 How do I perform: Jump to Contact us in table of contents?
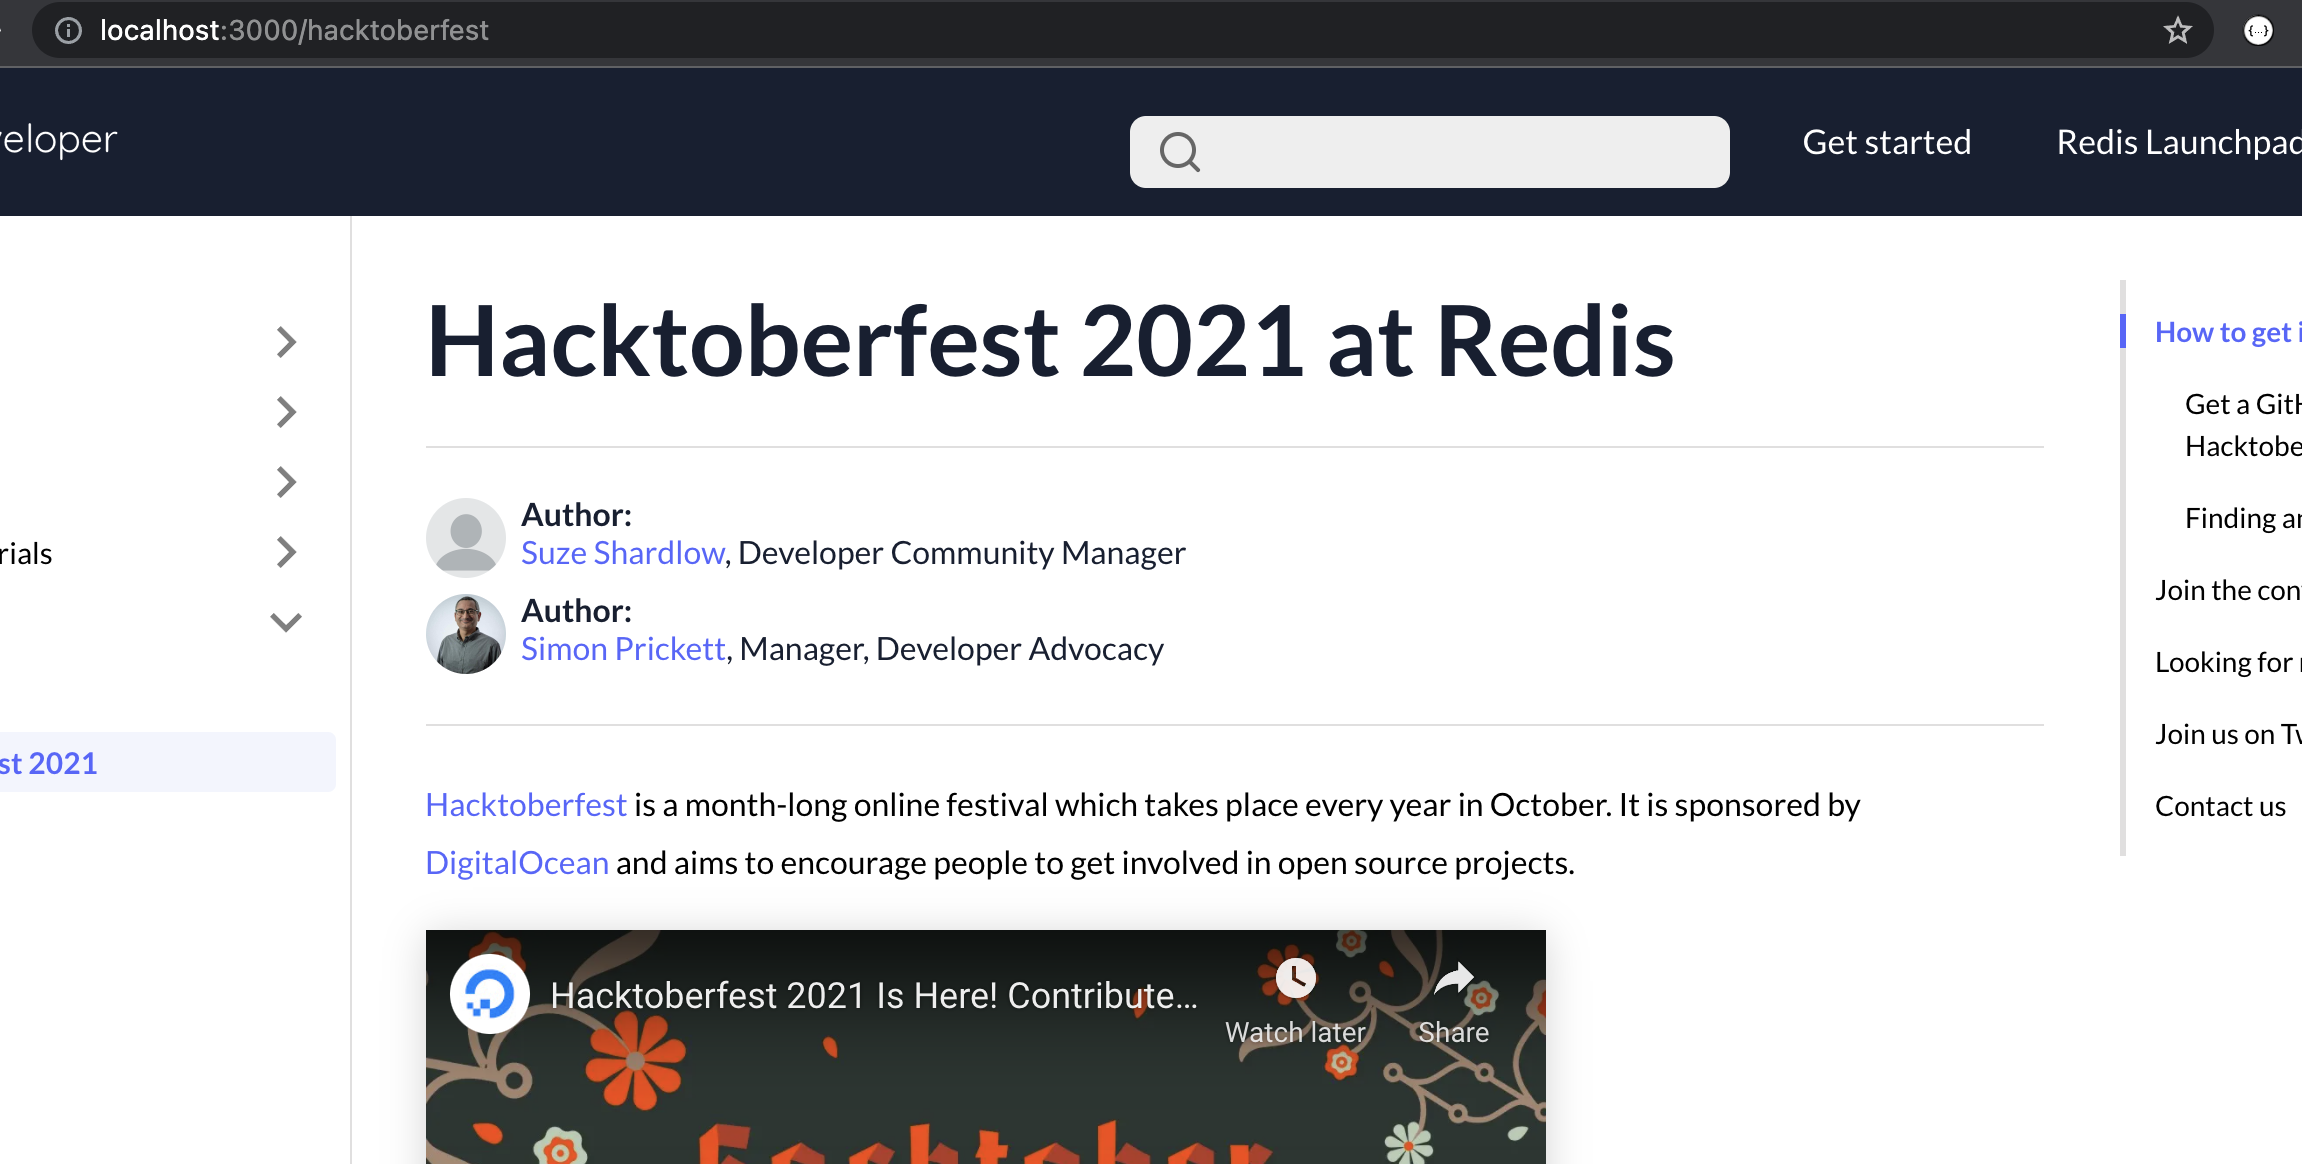[x=2220, y=806]
